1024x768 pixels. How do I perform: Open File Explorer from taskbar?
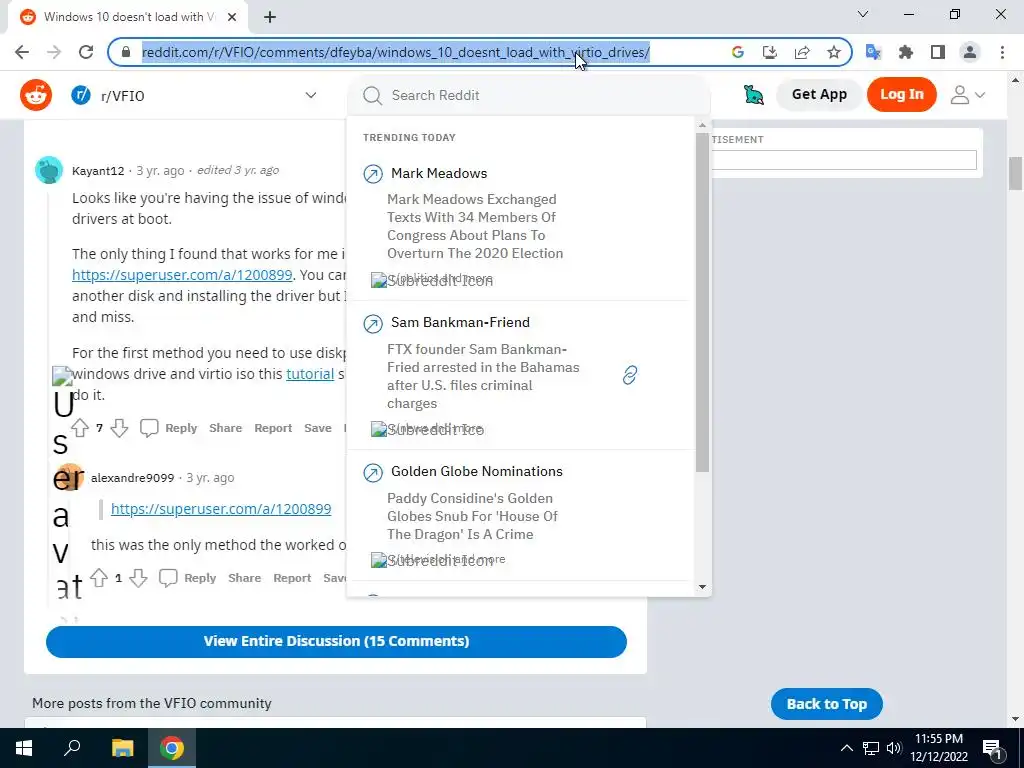point(122,748)
